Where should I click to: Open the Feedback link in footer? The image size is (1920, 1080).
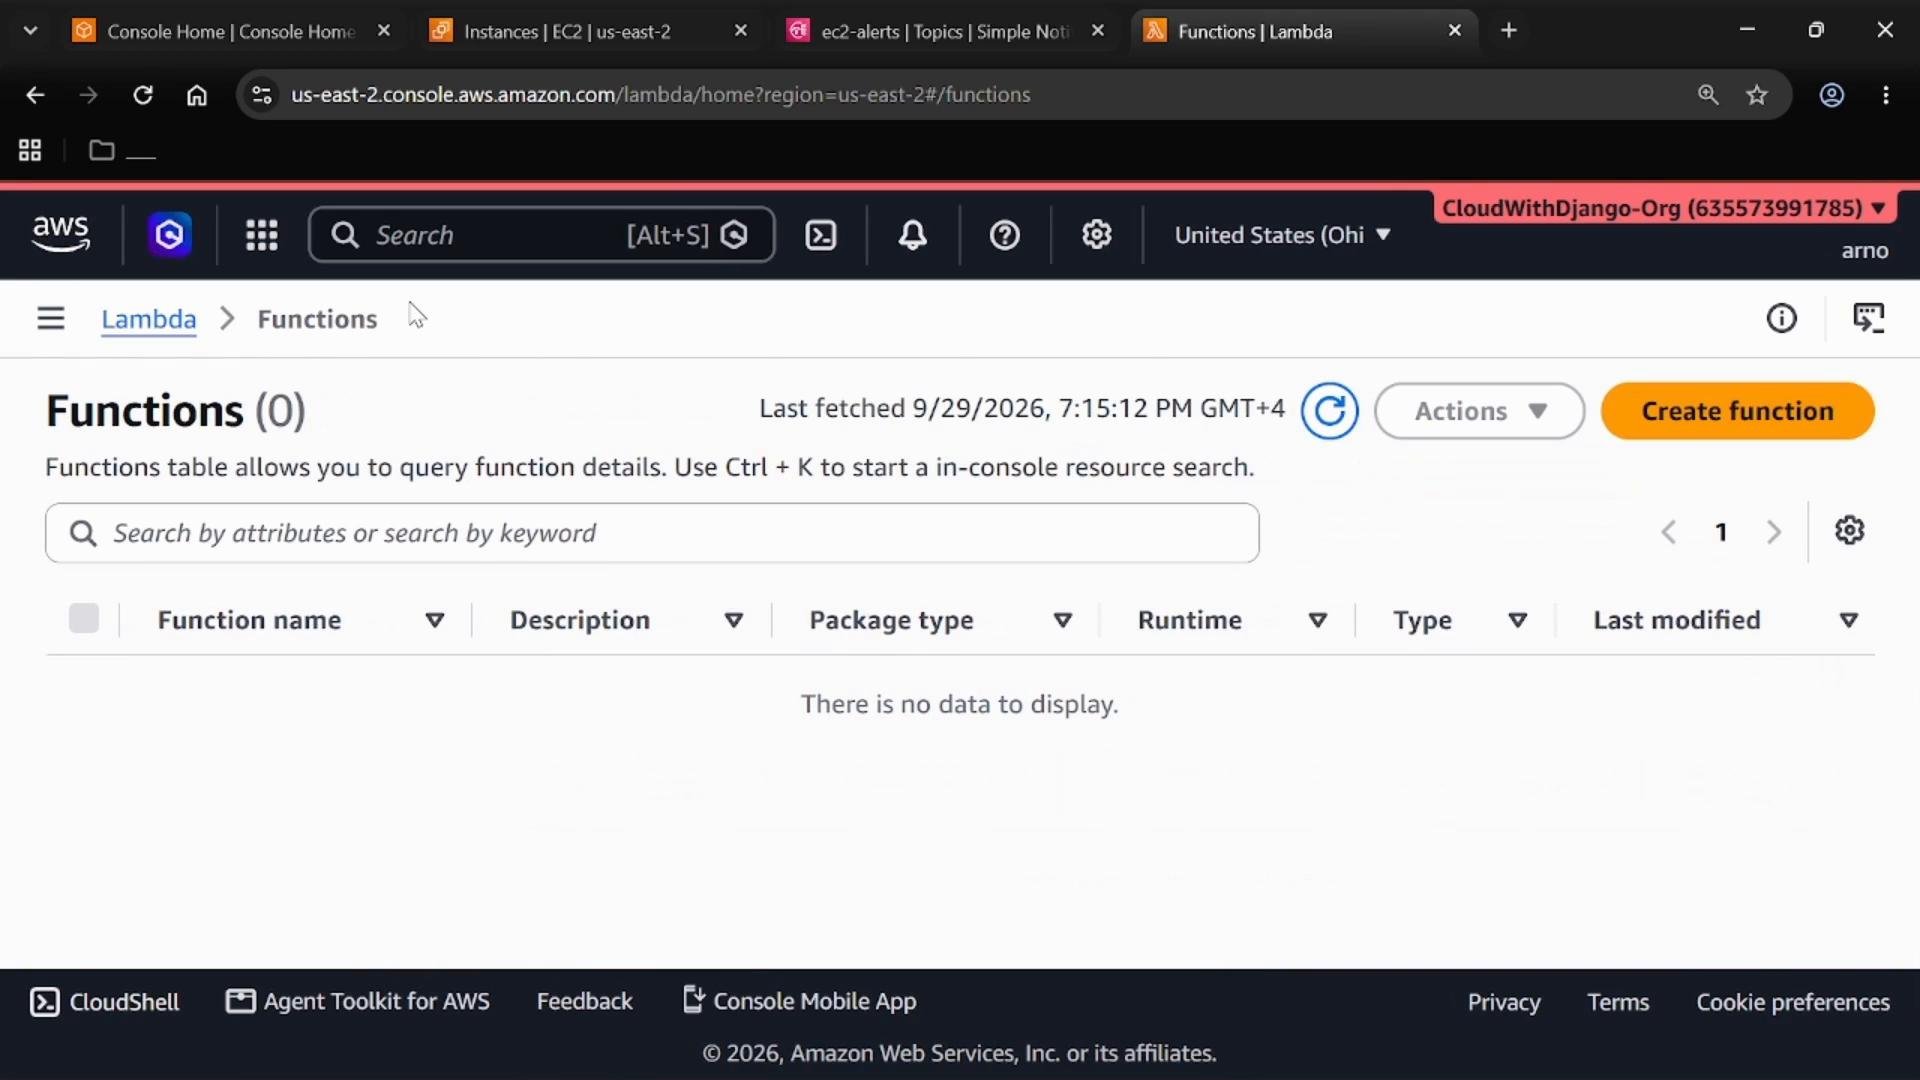pos(584,1002)
